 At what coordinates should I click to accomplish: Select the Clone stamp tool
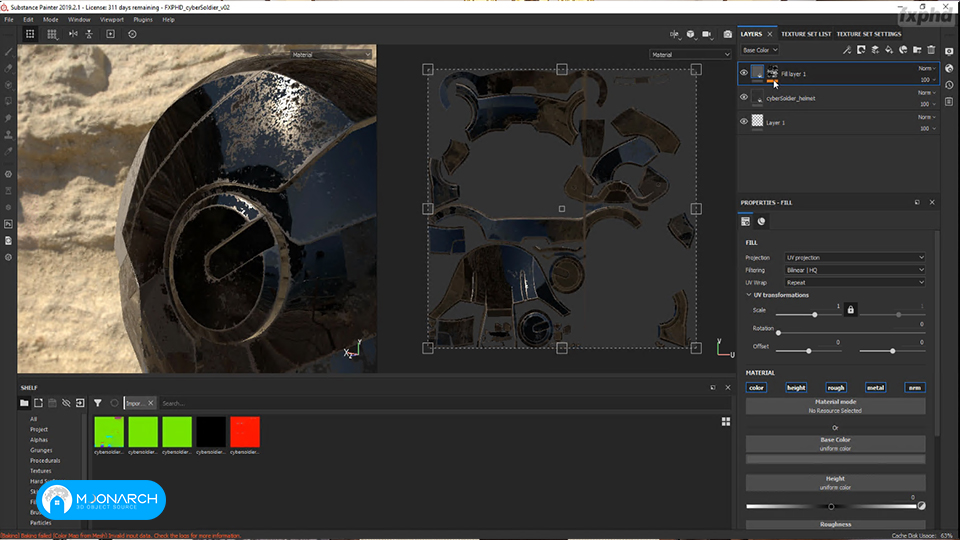click(x=9, y=134)
